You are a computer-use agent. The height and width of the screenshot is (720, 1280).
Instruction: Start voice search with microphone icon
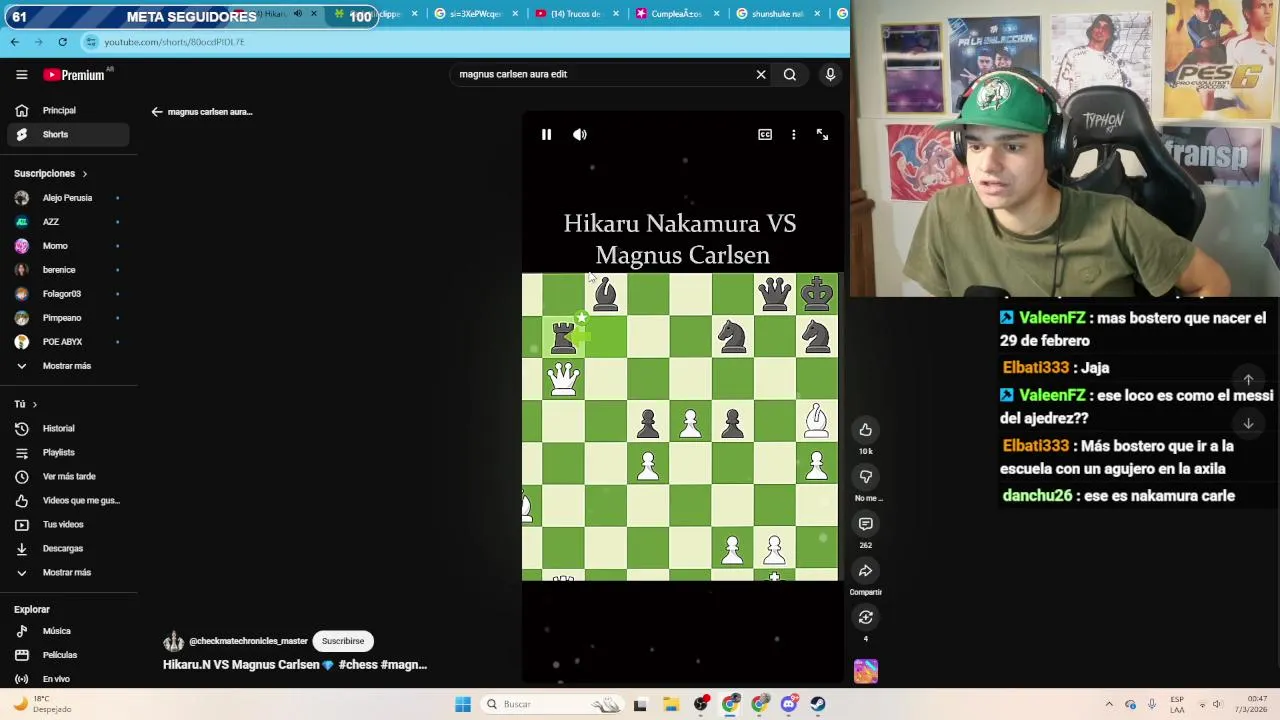[830, 74]
